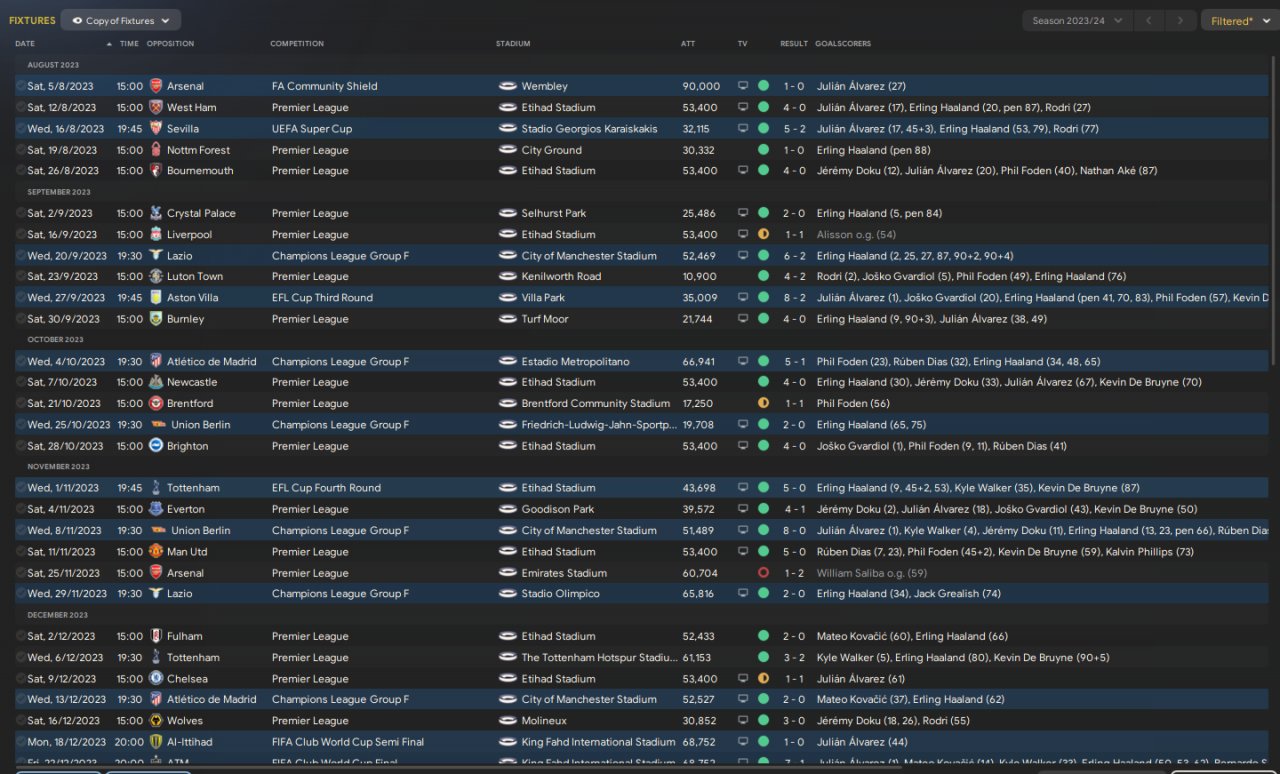Open the Etihad Stadium link on West Ham row
The height and width of the screenshot is (774, 1280).
(558, 108)
